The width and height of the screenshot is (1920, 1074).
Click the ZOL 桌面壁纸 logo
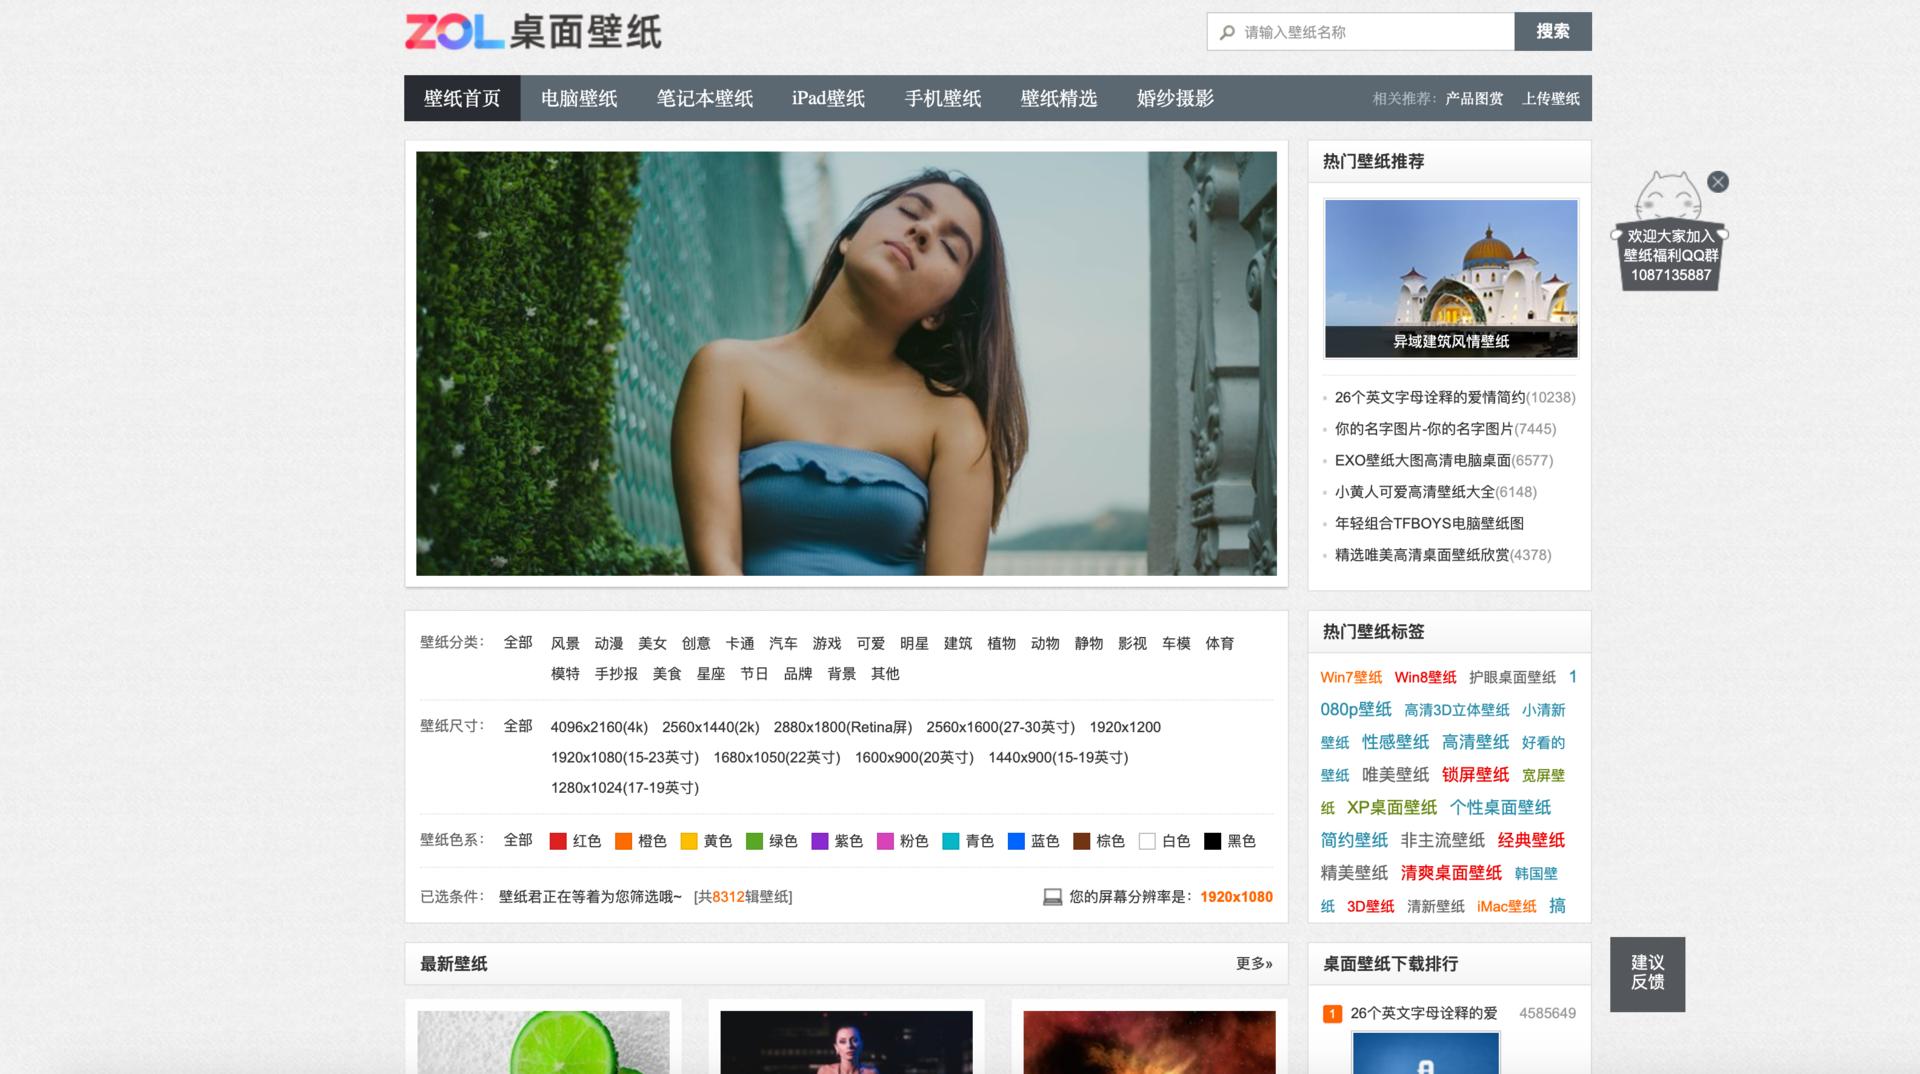533,31
